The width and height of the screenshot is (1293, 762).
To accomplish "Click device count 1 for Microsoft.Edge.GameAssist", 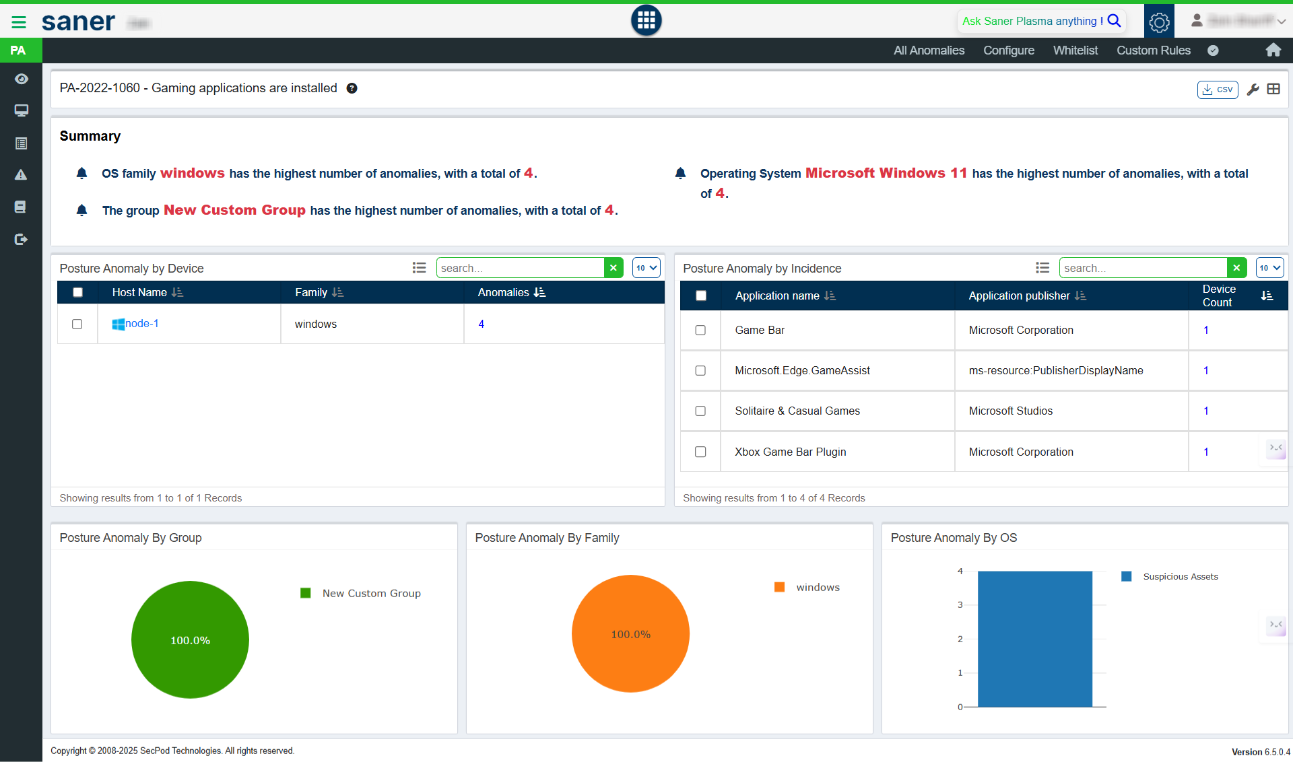I will 1206,370.
